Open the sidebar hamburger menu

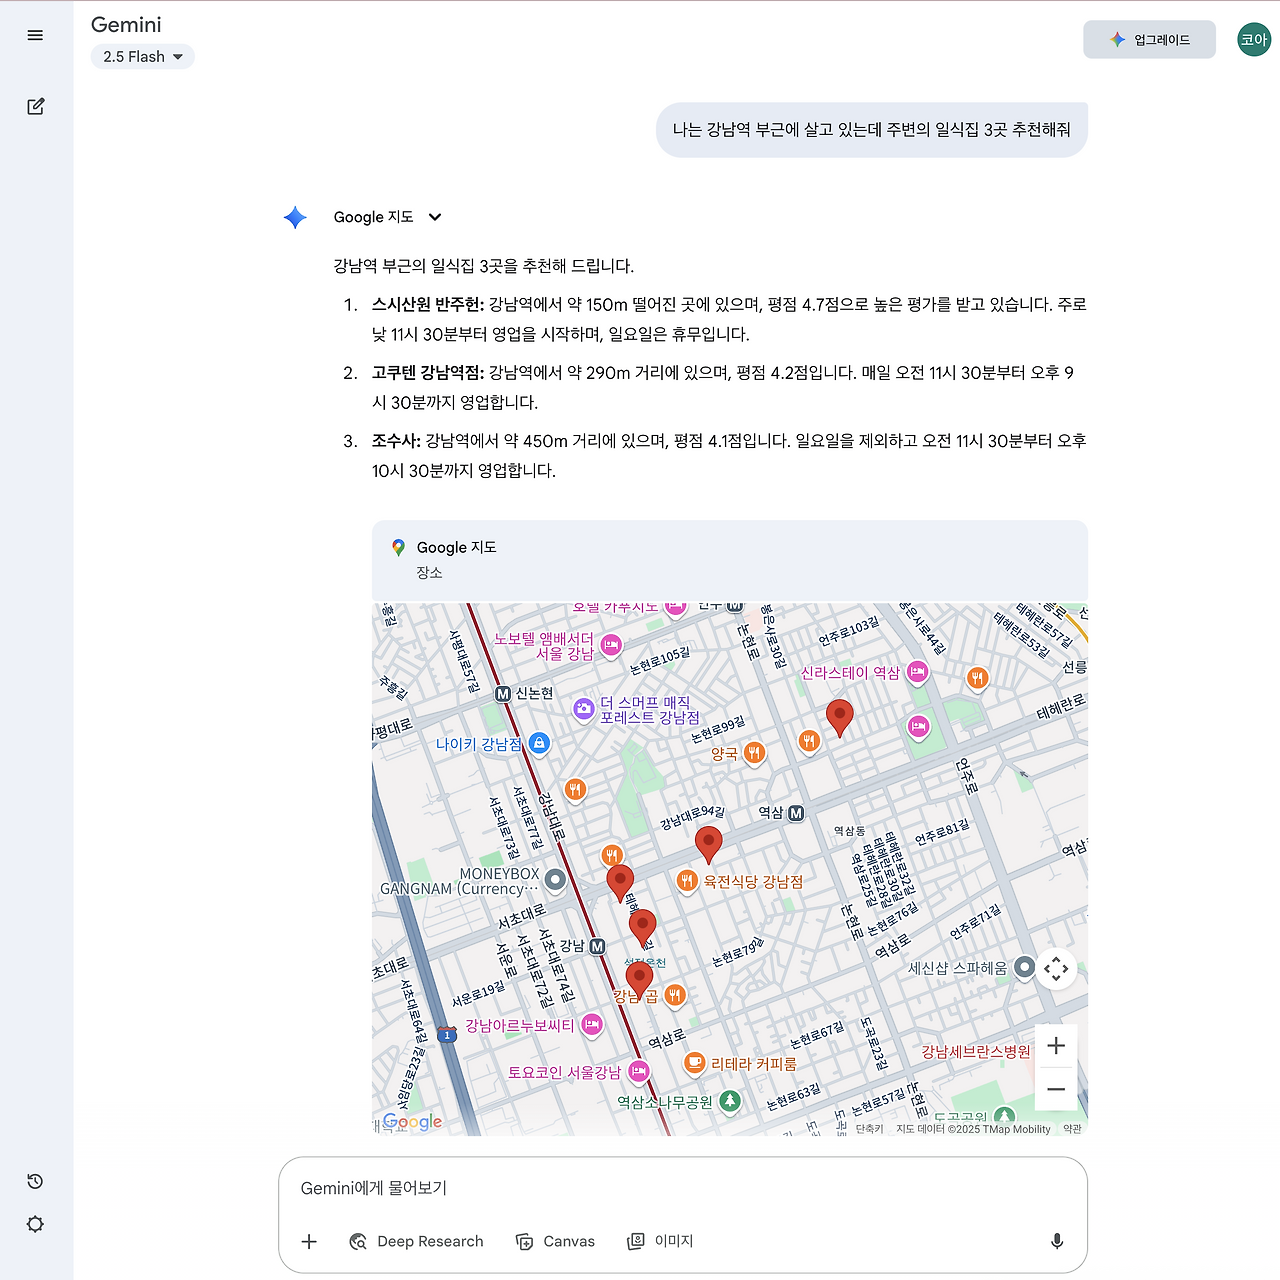pyautogui.click(x=35, y=35)
